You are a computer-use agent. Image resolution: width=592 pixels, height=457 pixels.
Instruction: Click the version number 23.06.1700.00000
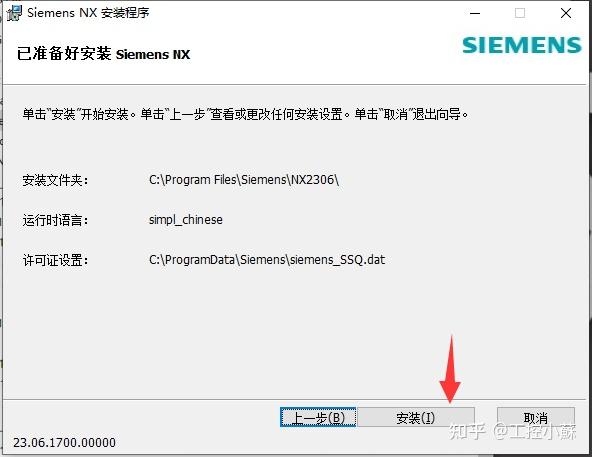click(64, 442)
